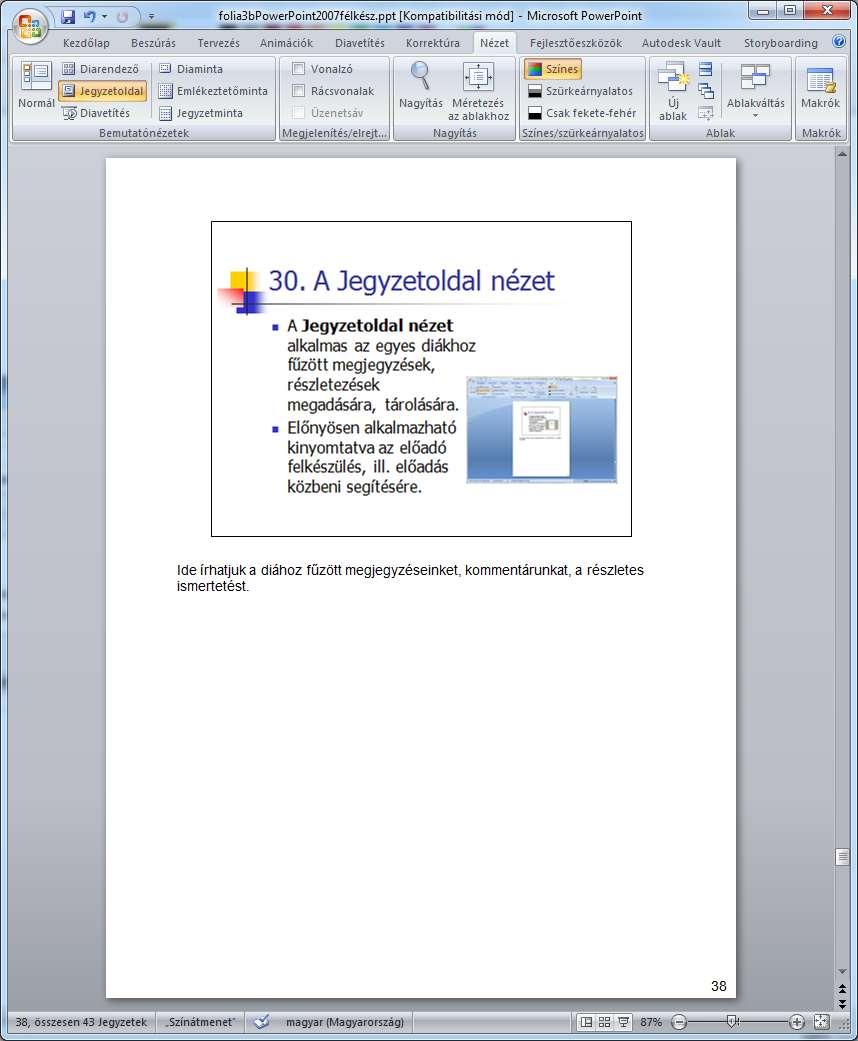Switch to the Beszúrás tab
Image resolution: width=858 pixels, height=1041 pixels.
(x=153, y=43)
